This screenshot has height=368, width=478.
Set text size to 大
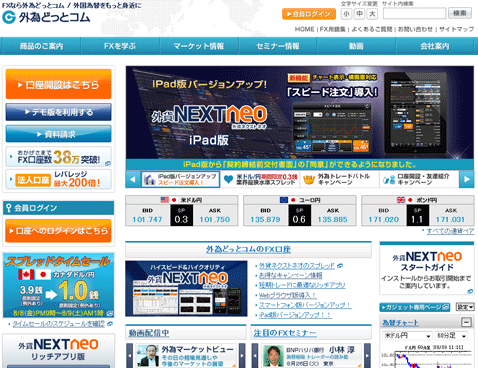tap(372, 14)
